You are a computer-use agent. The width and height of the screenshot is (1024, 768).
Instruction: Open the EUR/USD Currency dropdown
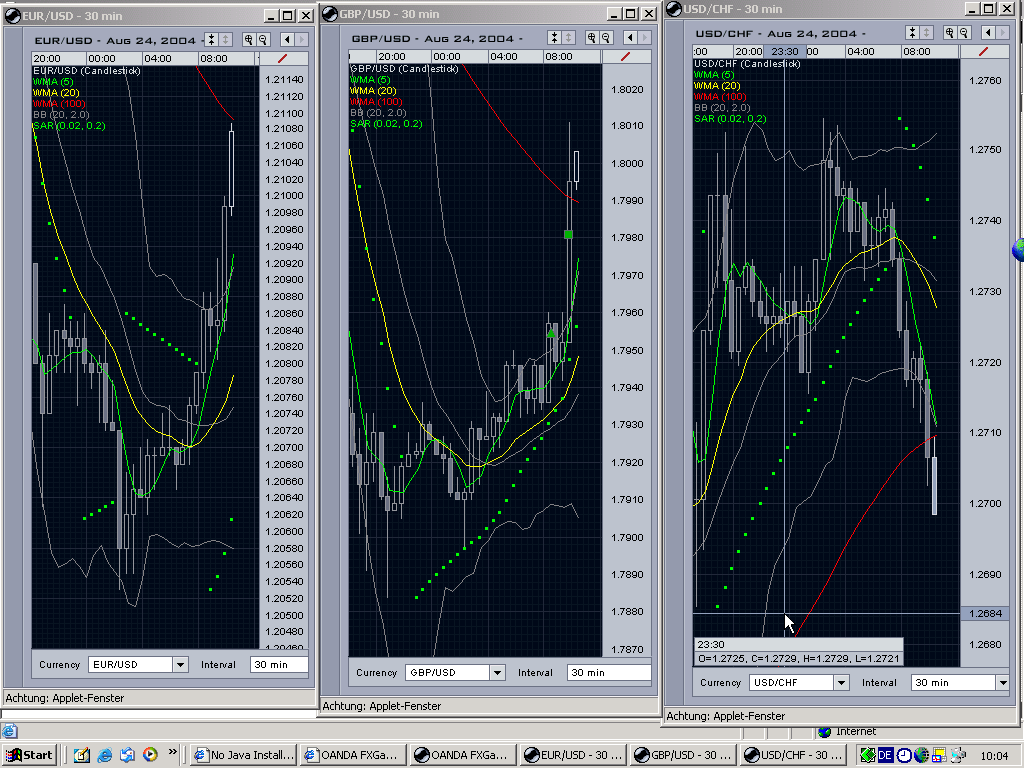coord(180,665)
